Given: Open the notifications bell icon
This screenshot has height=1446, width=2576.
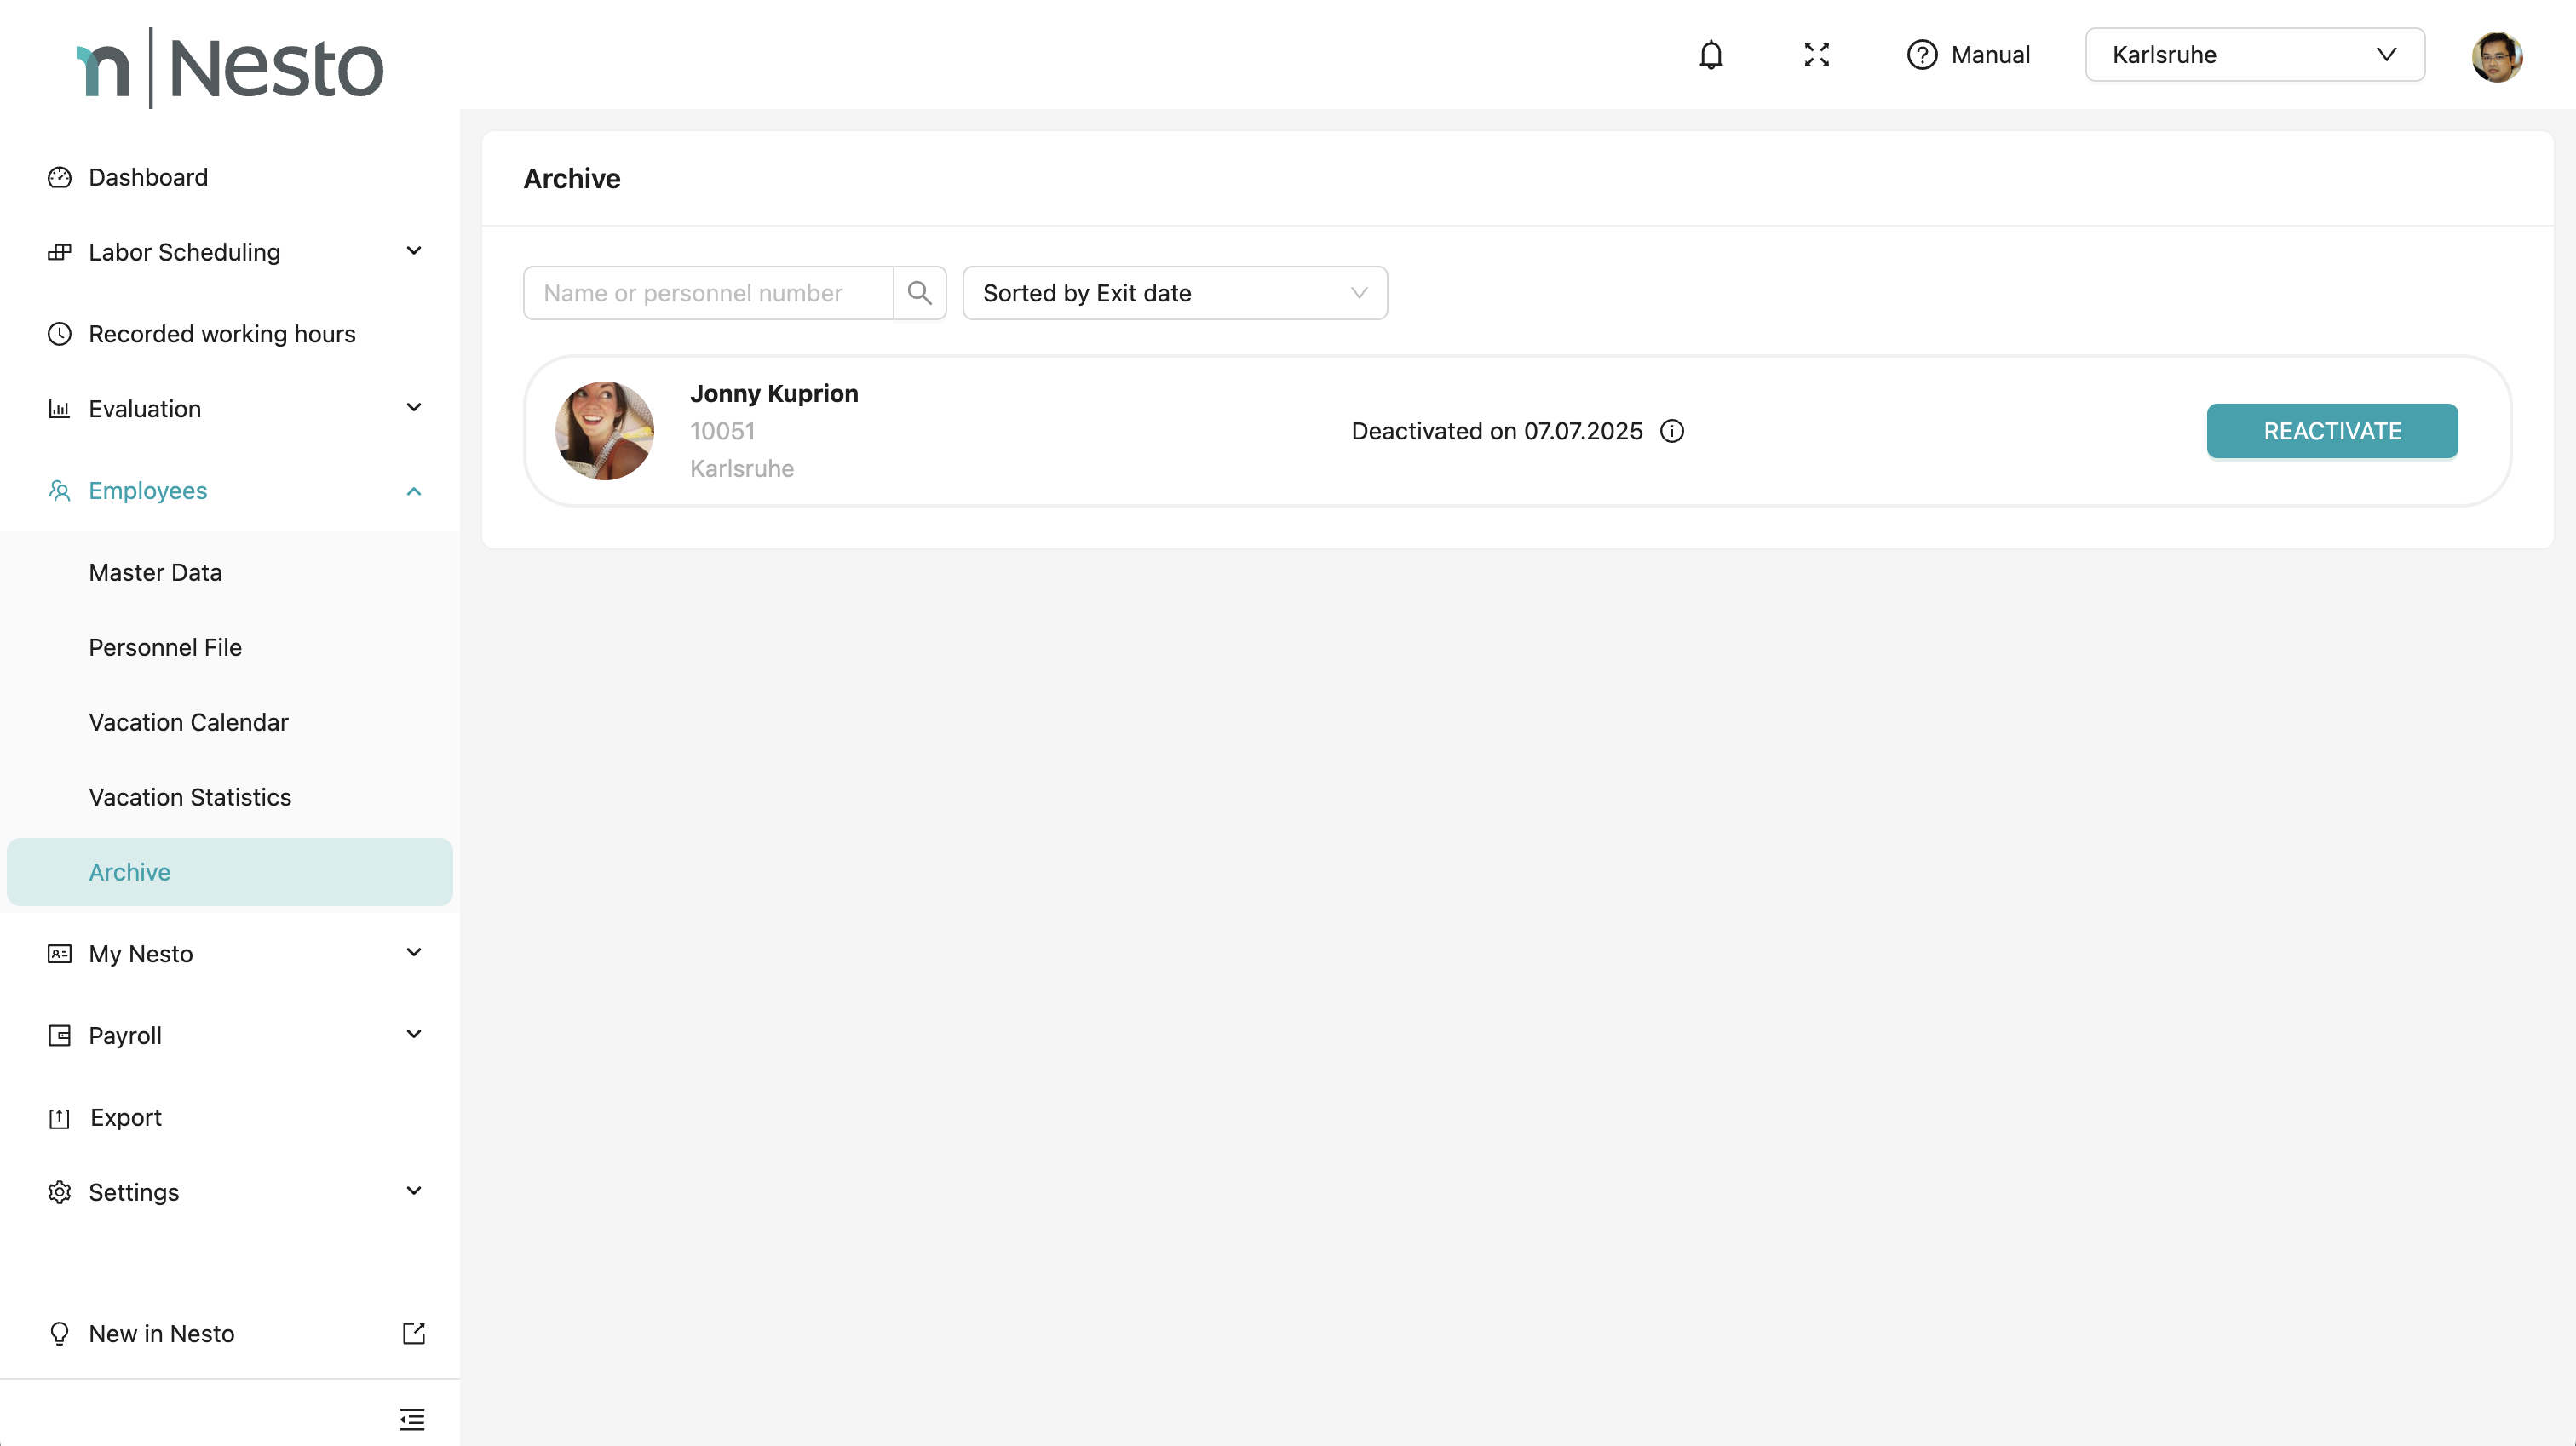Looking at the screenshot, I should point(1711,55).
